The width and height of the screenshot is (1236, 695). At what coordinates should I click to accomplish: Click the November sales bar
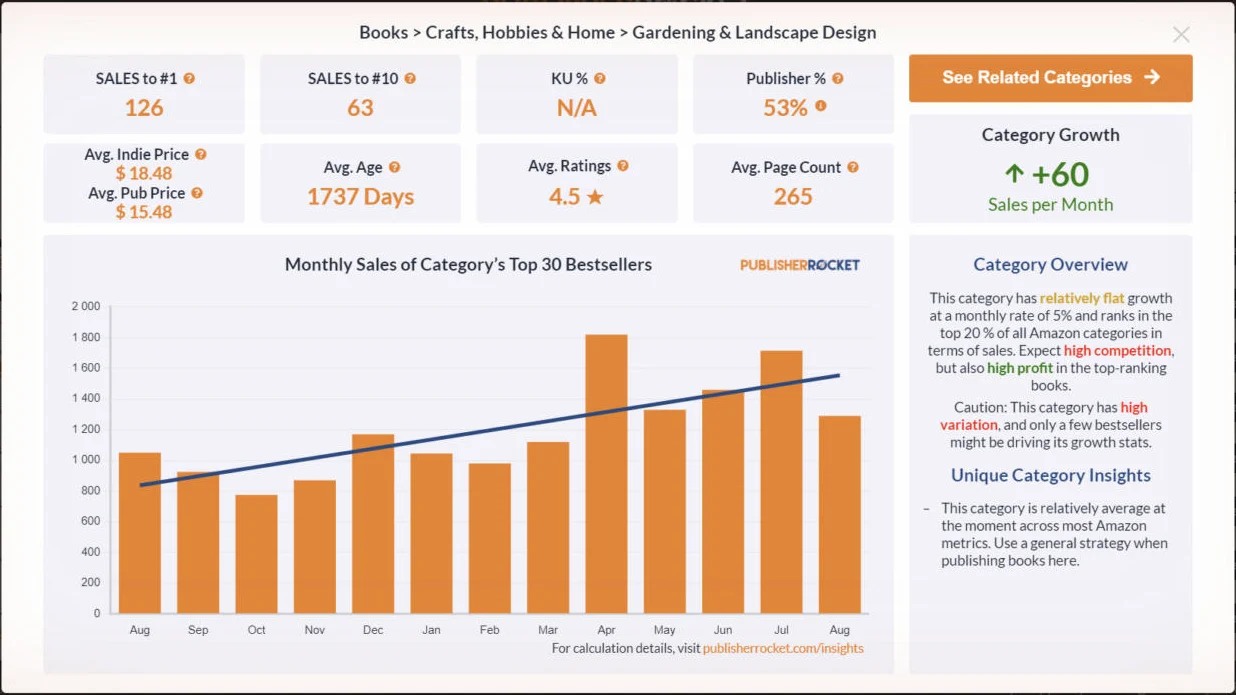(315, 547)
